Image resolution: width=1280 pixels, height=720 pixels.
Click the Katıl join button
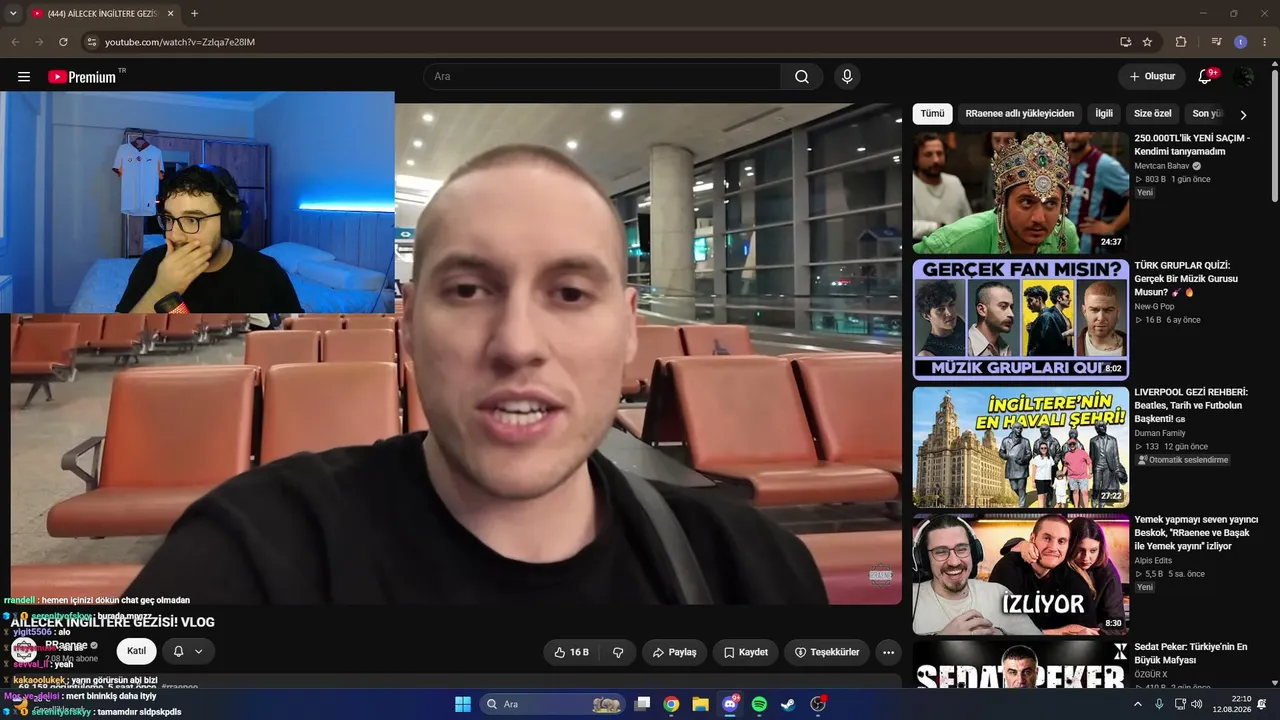136,651
